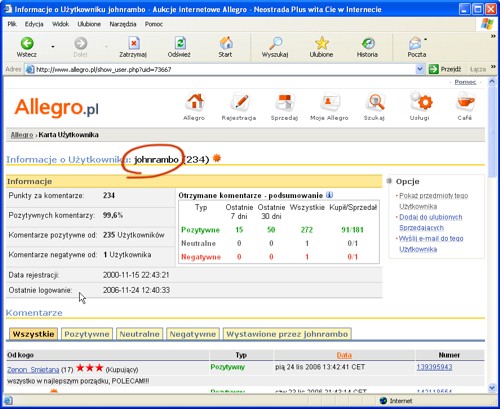
Task: Open the Zenon_Smietana user link
Action: tap(33, 370)
